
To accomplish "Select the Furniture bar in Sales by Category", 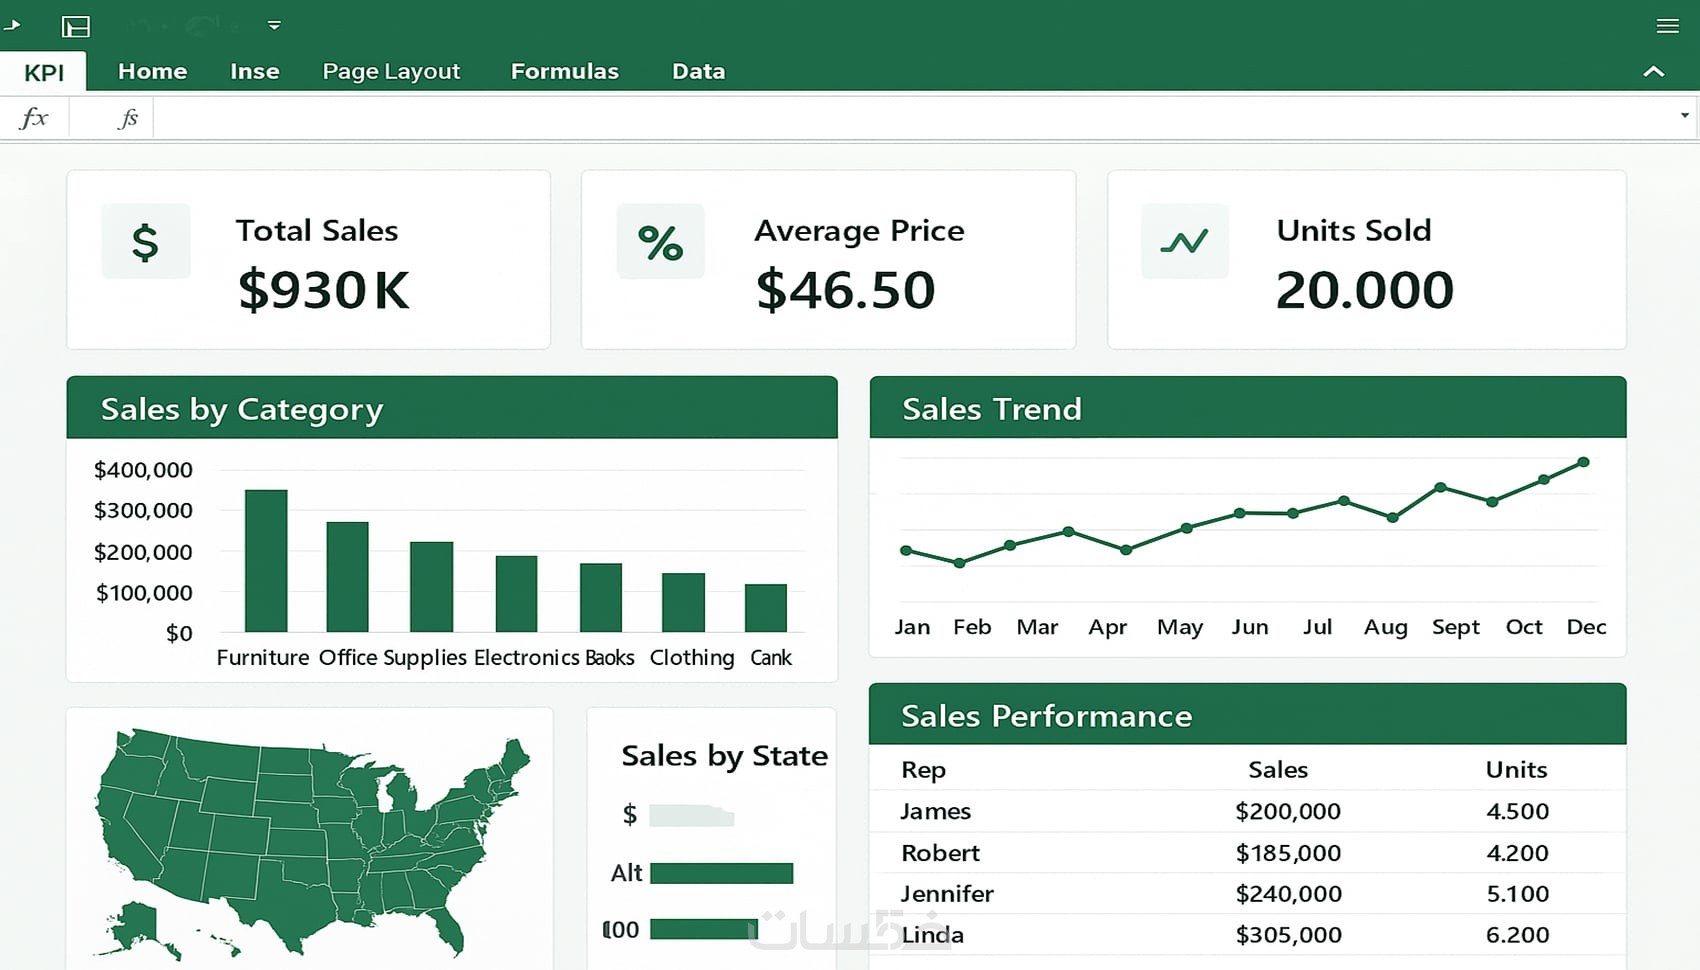I will [266, 560].
